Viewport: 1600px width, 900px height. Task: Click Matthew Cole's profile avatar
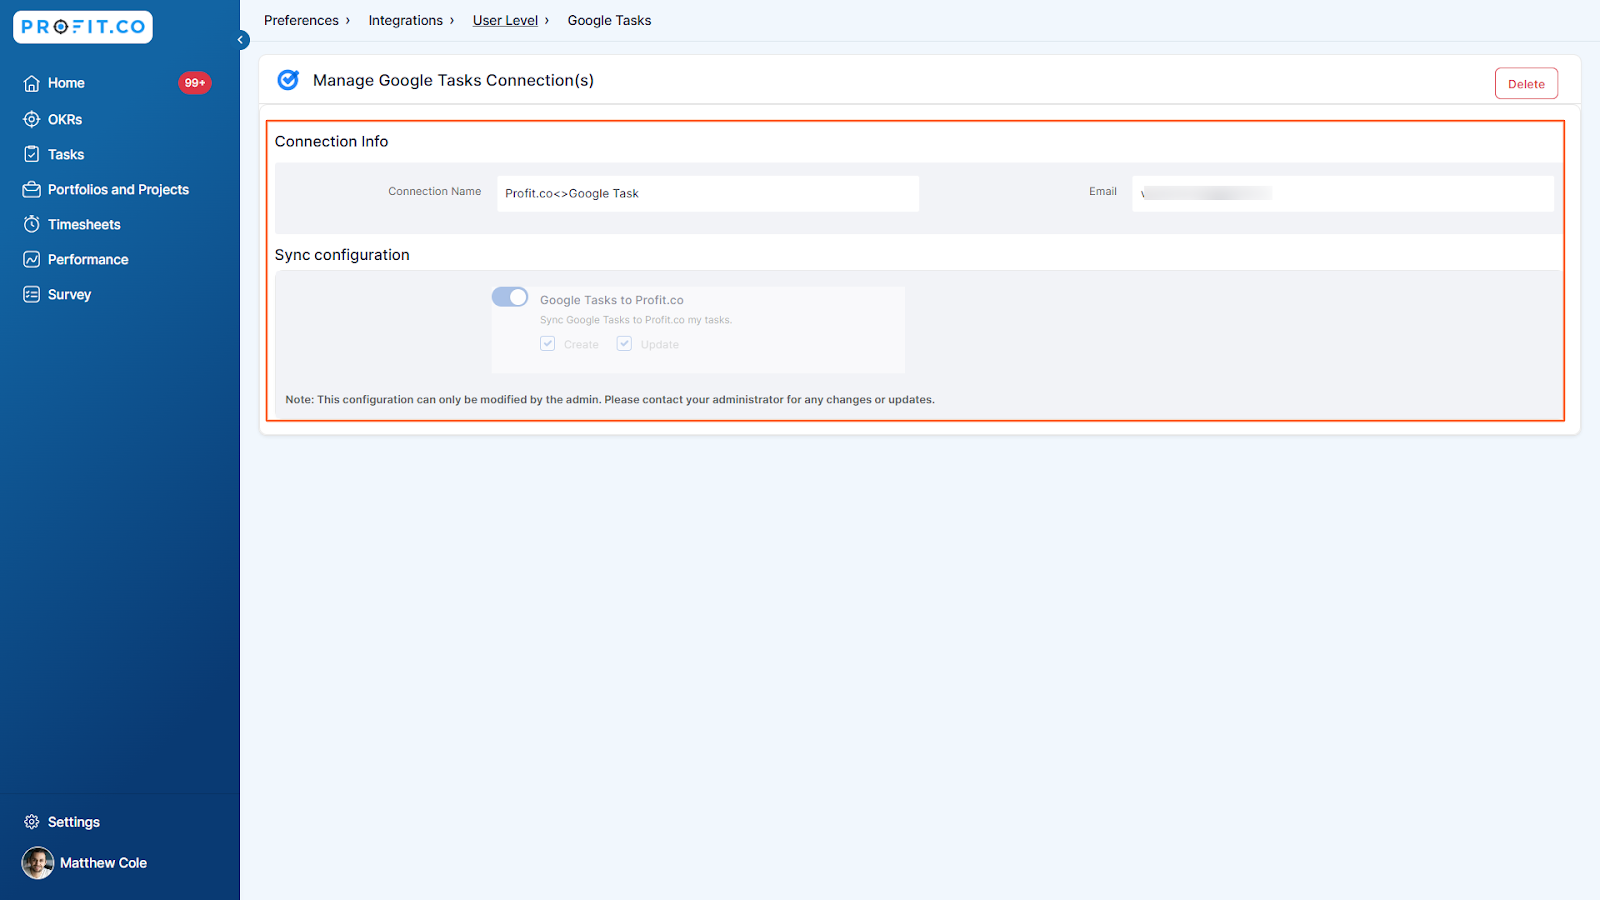point(38,863)
